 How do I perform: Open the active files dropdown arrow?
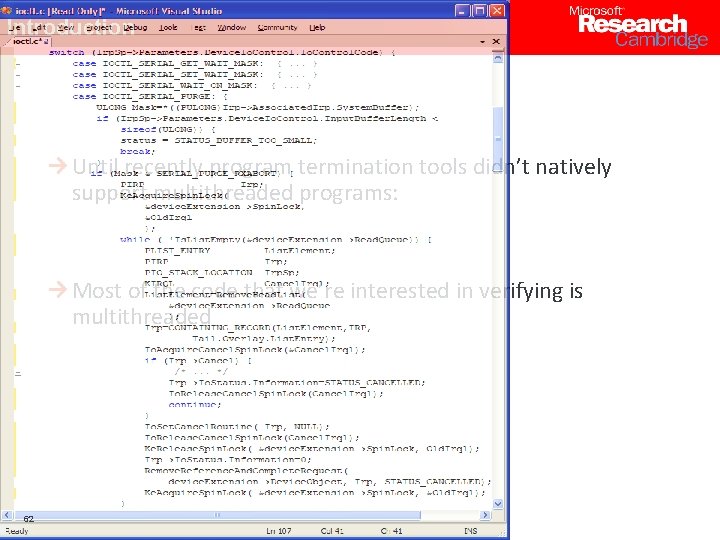point(482,42)
